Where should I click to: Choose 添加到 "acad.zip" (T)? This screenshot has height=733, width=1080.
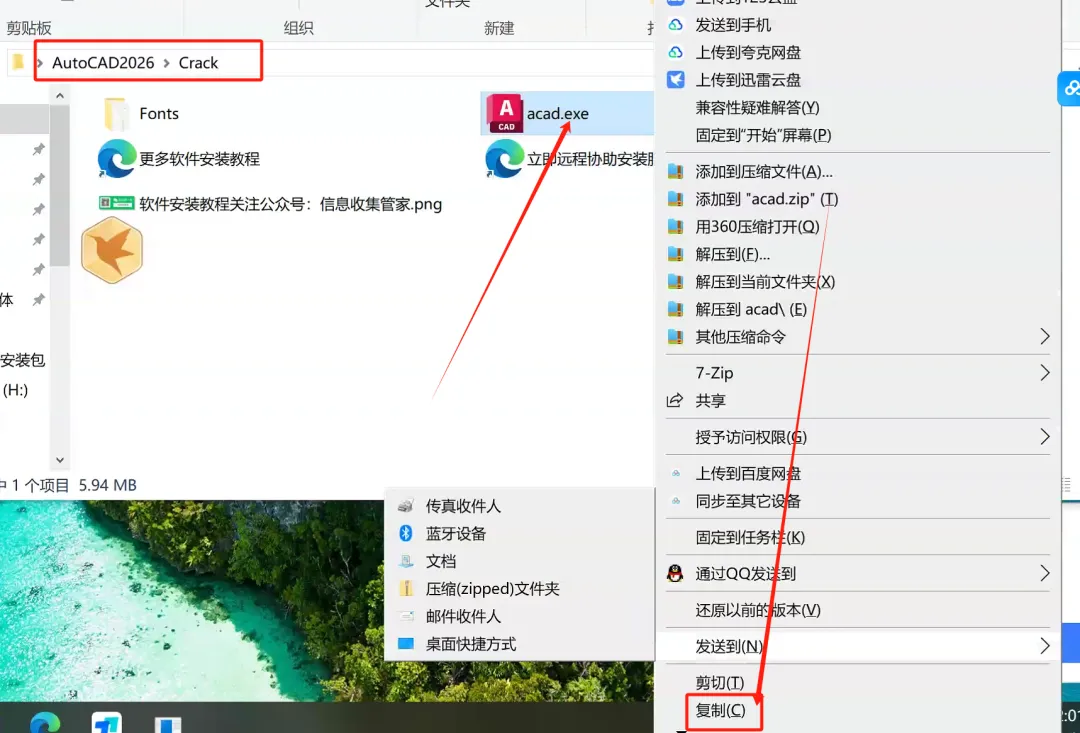[x=767, y=199]
